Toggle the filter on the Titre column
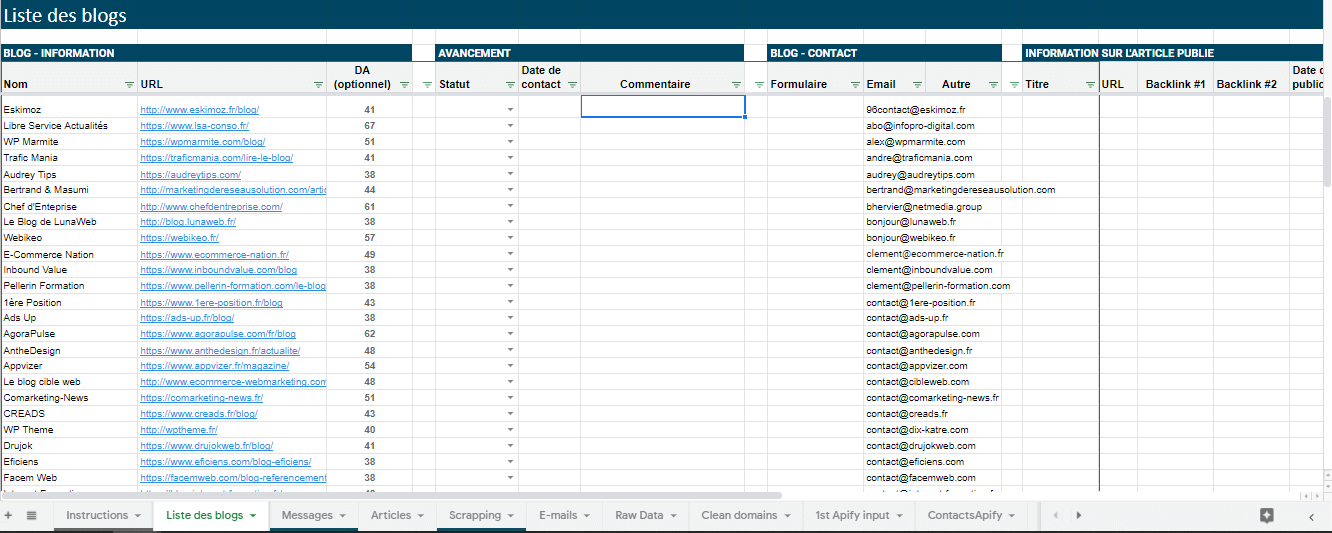The image size is (1332, 533). [1089, 85]
